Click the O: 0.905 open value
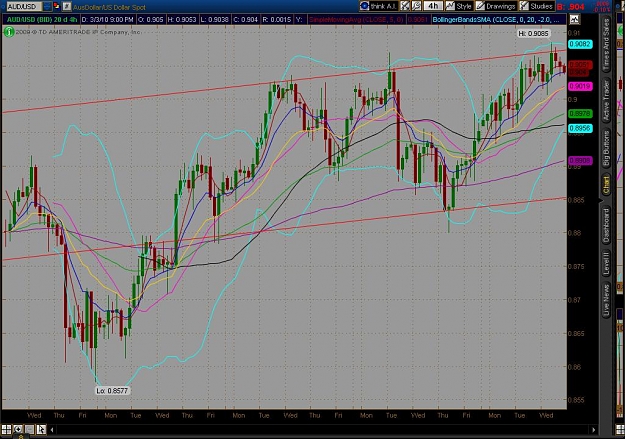The image size is (625, 439). point(150,19)
